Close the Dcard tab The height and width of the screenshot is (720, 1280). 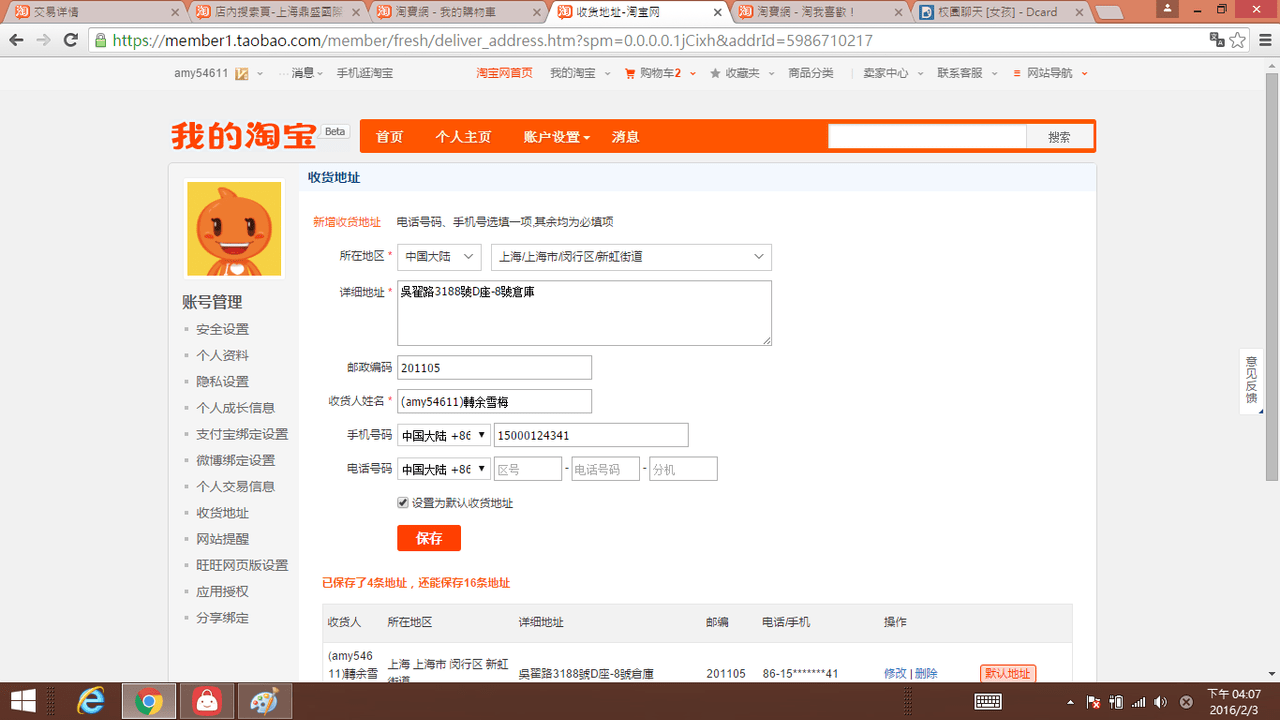pyautogui.click(x=1078, y=12)
